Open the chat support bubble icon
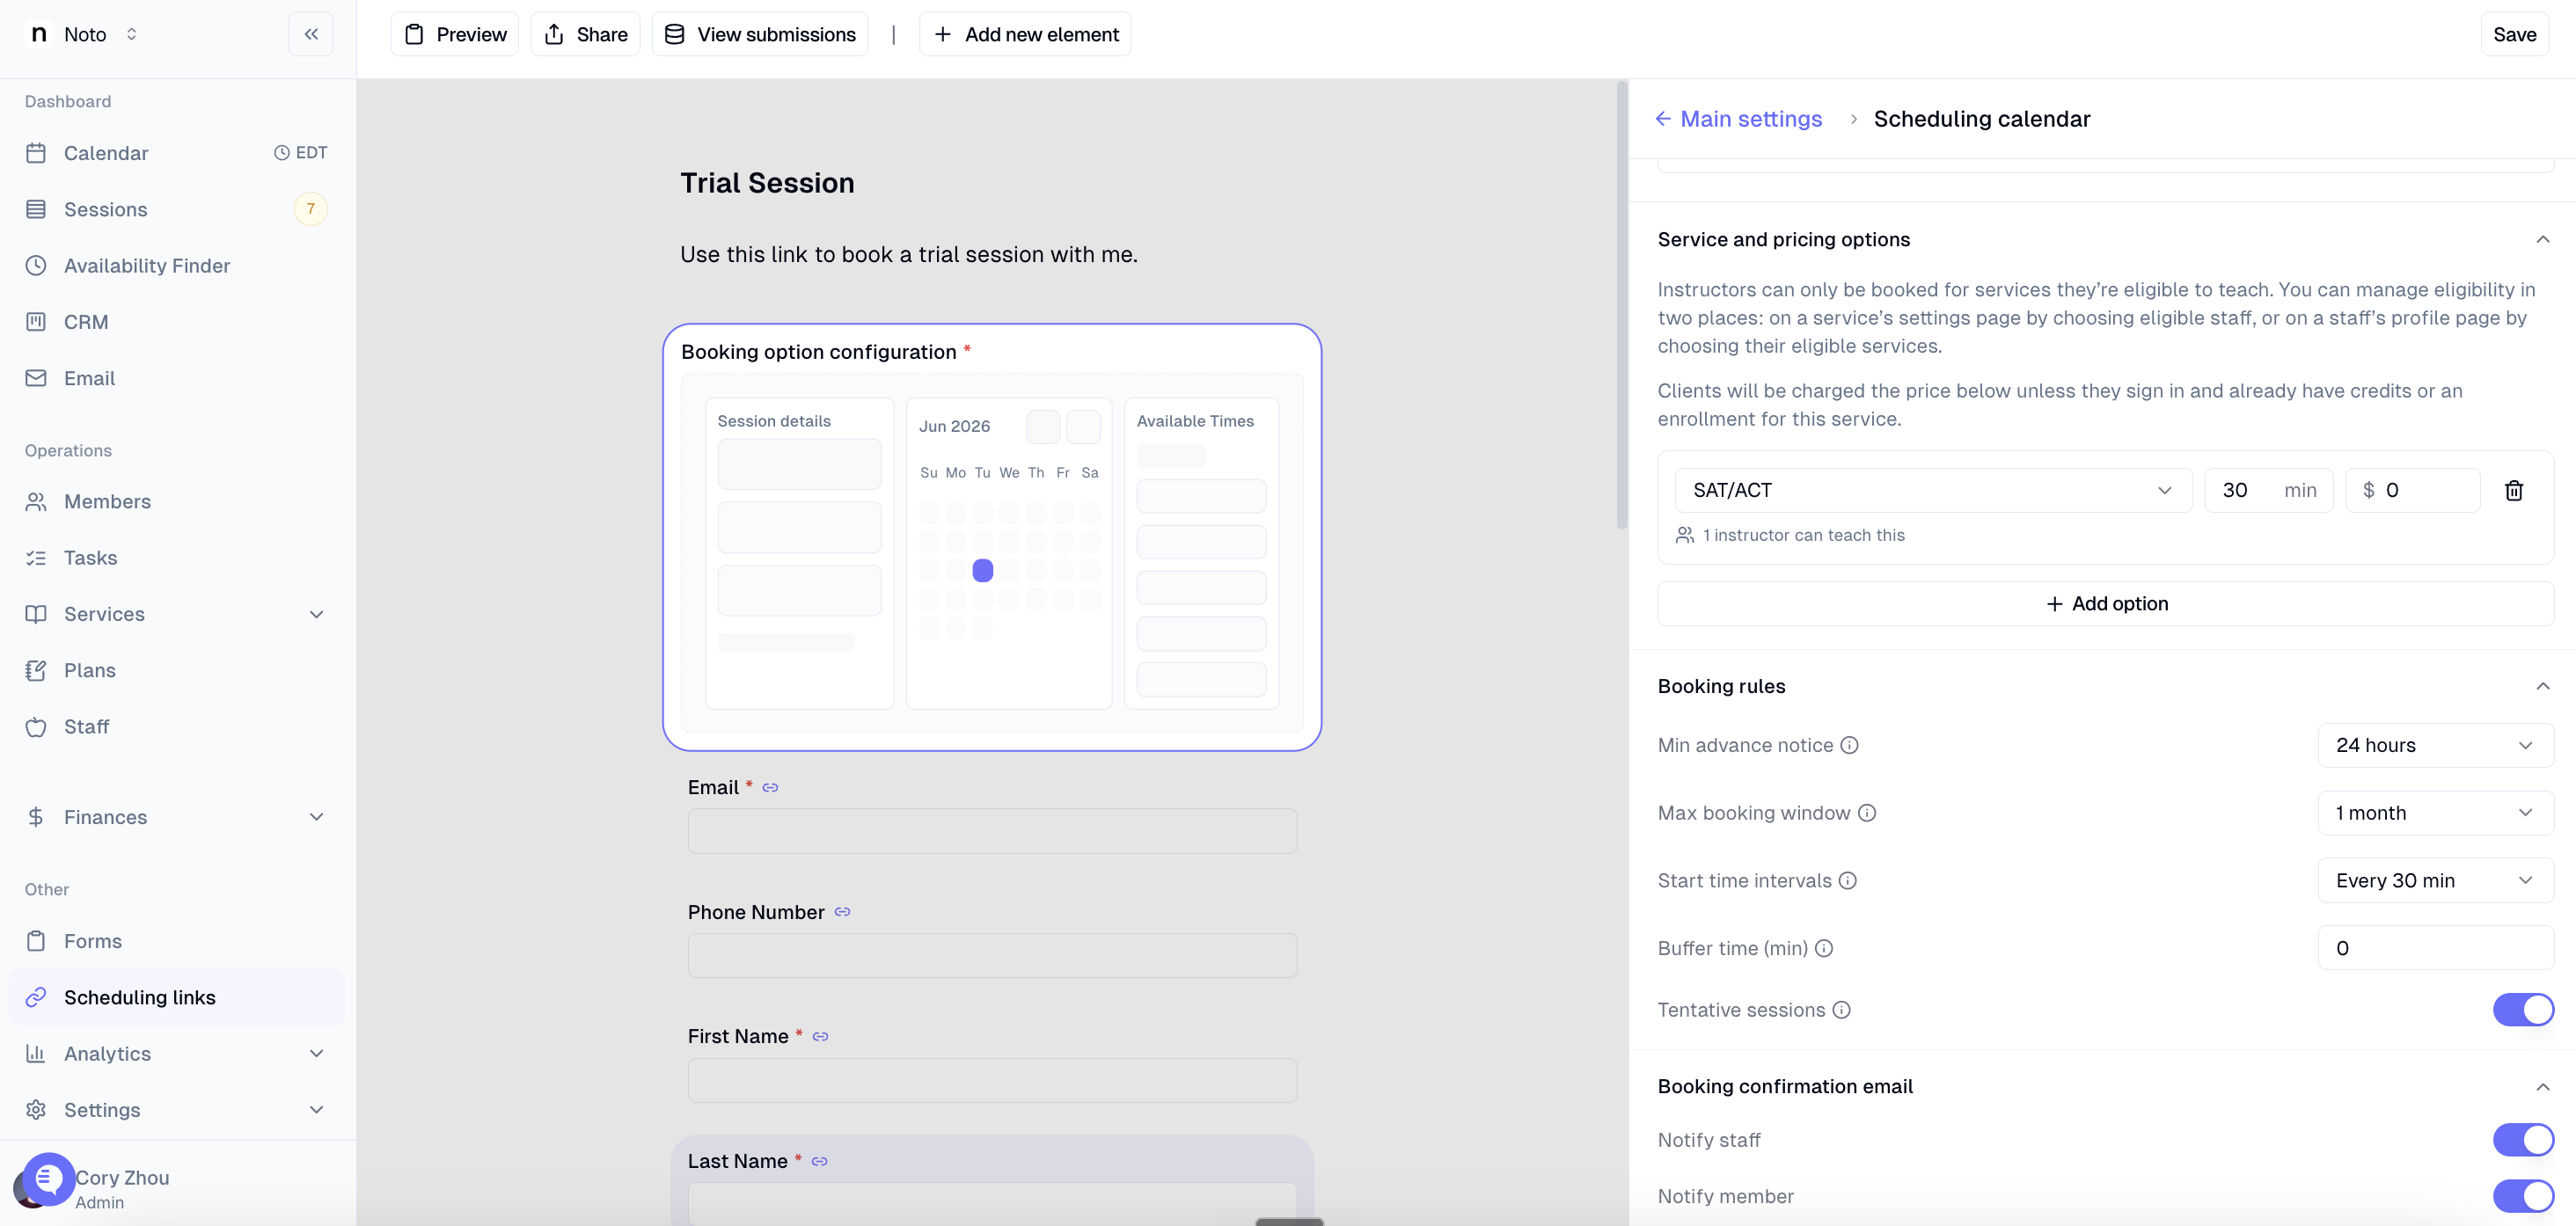The height and width of the screenshot is (1226, 2576). (48, 1179)
